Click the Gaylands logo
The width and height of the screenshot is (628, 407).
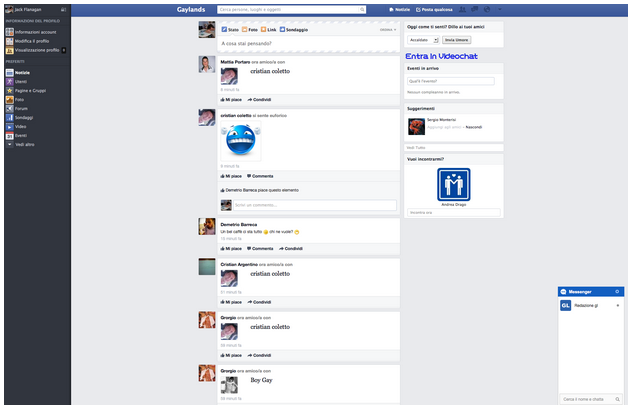click(191, 9)
